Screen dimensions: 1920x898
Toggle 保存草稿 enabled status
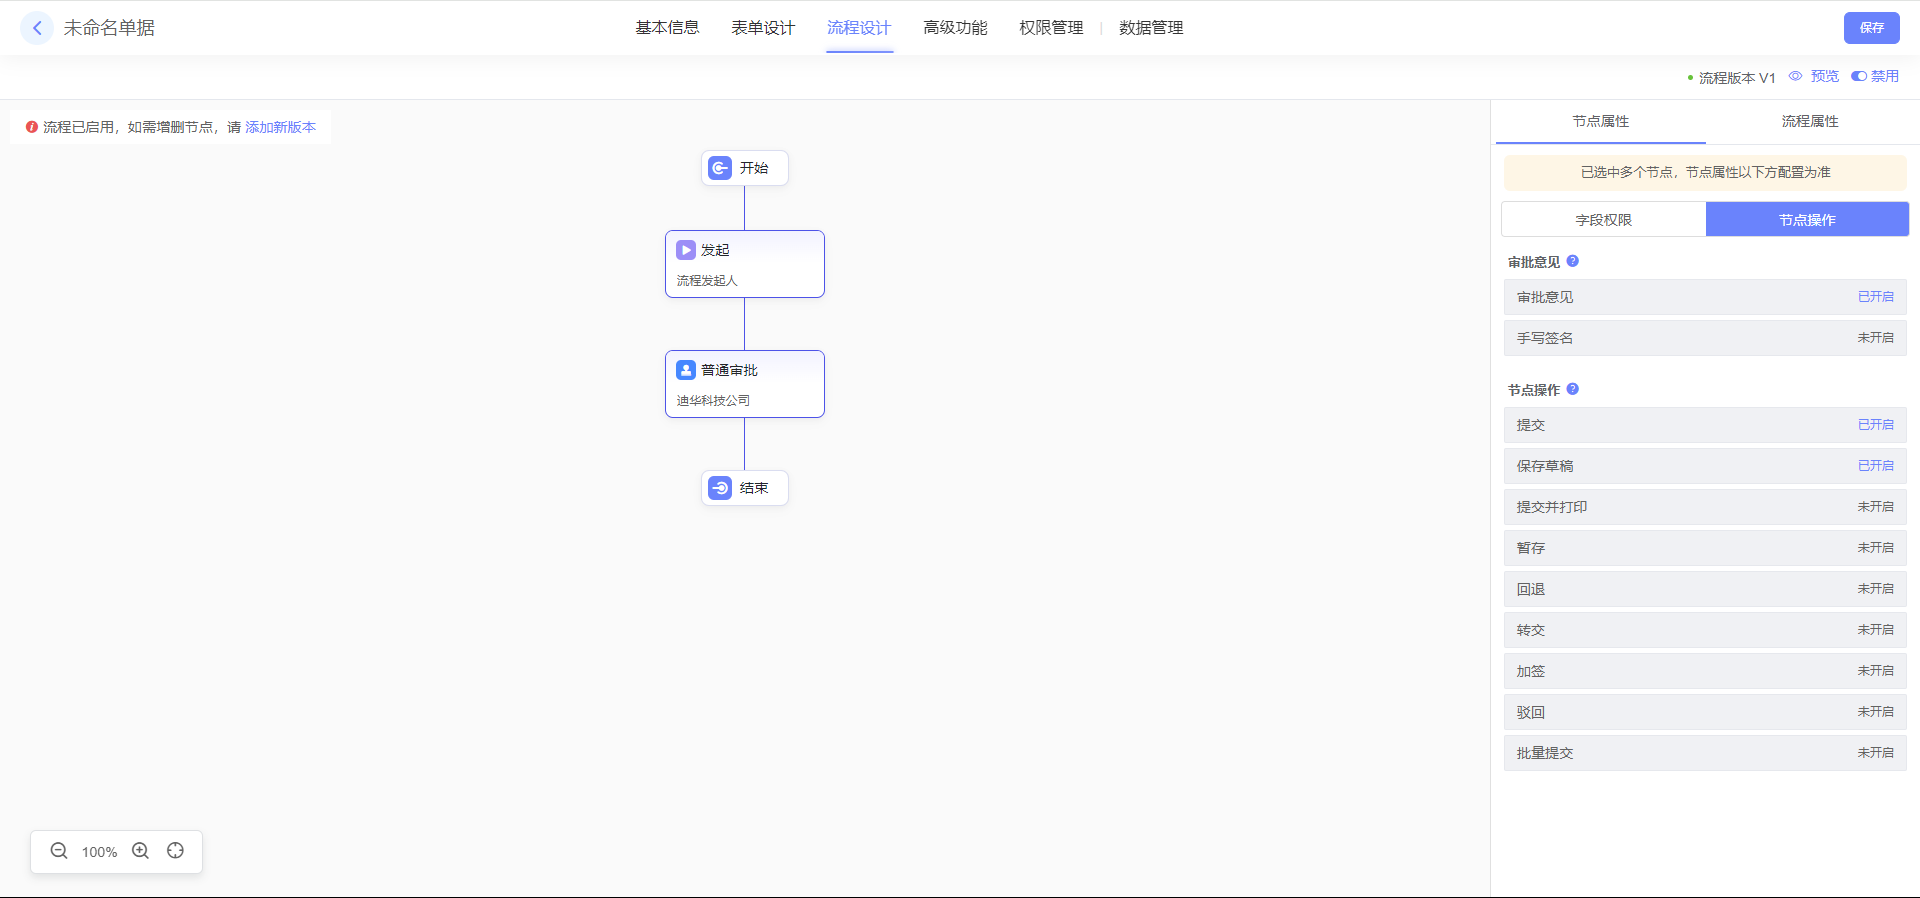pyautogui.click(x=1875, y=466)
